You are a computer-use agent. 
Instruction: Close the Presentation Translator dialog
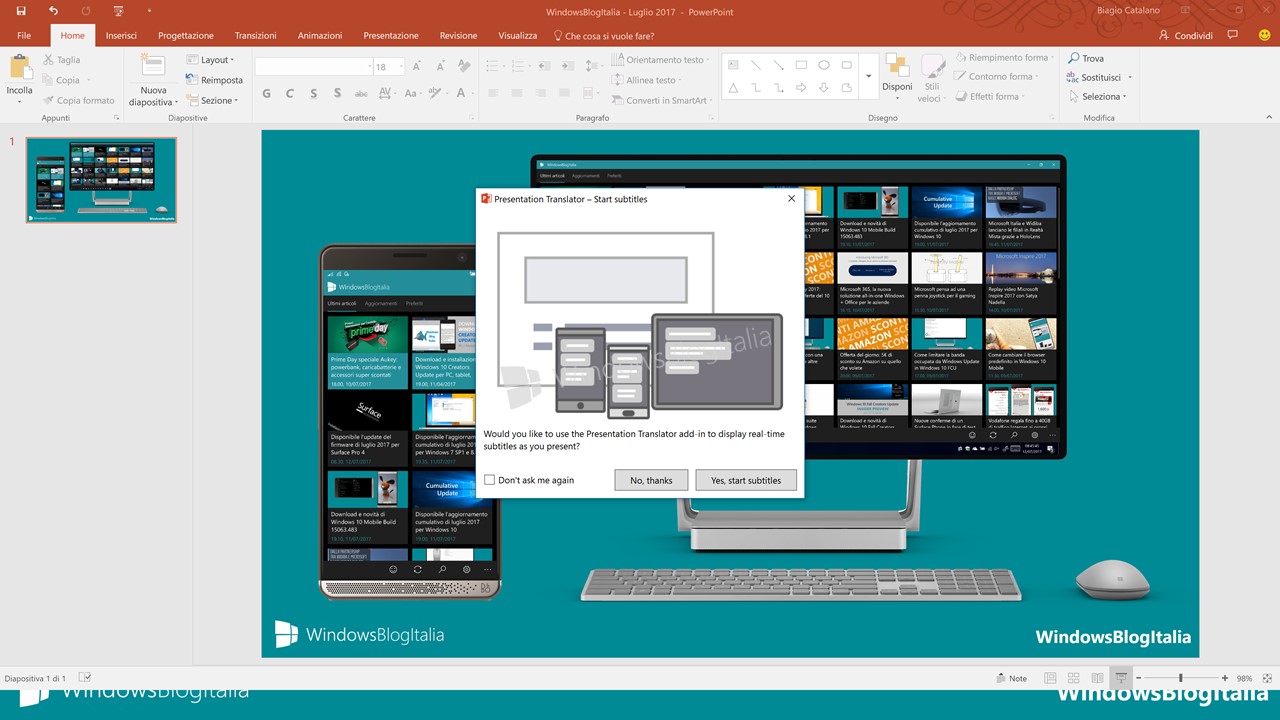pyautogui.click(x=791, y=199)
